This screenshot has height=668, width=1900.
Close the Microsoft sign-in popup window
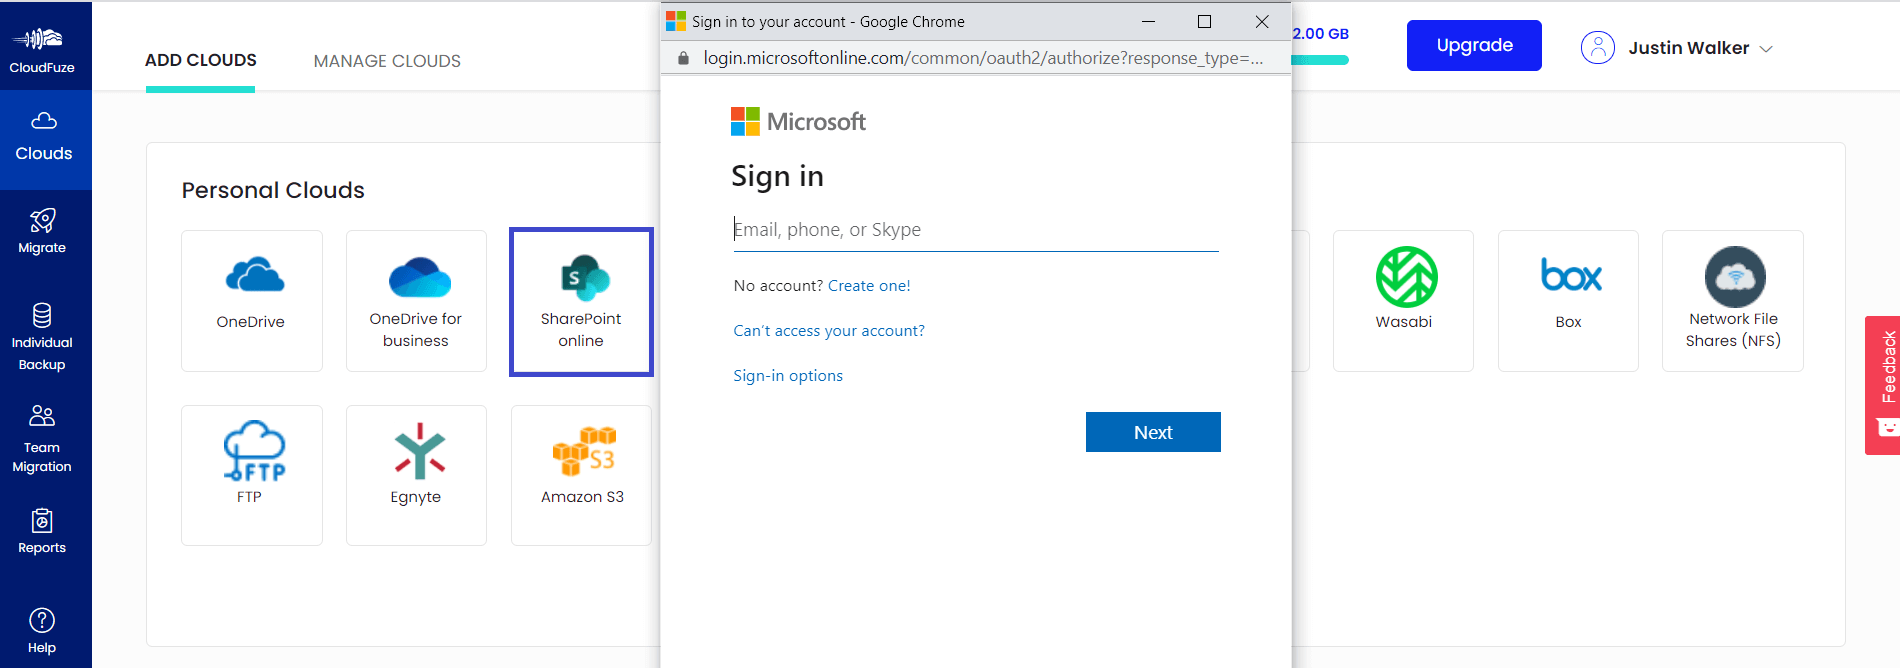(x=1262, y=21)
